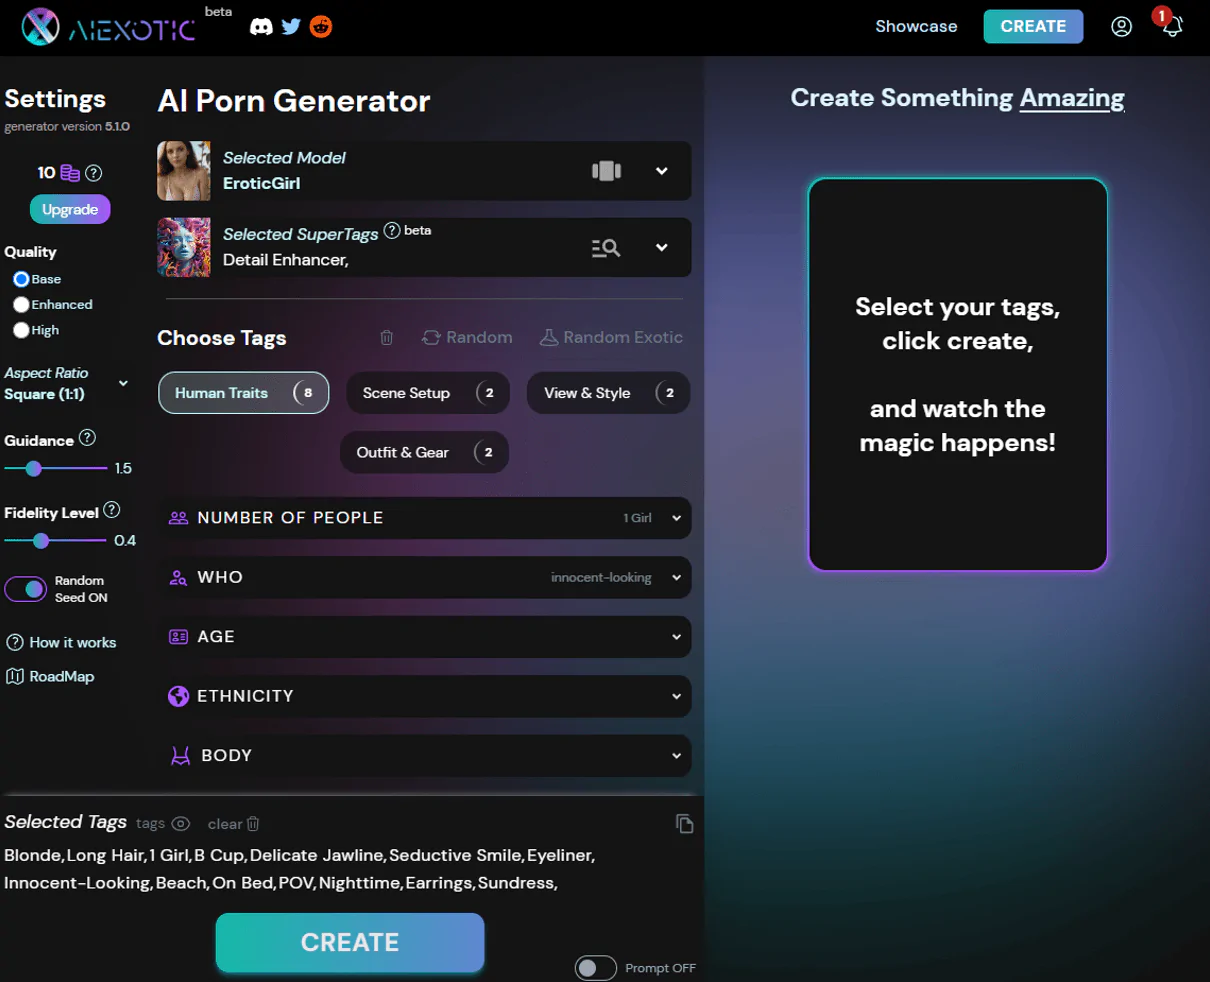
Task: Switch to the View & Style tab
Action: coord(608,393)
